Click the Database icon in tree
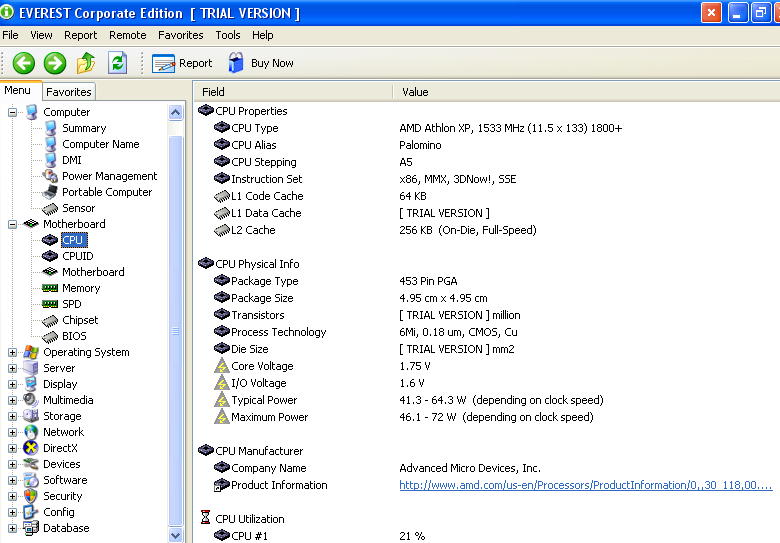The width and height of the screenshot is (780, 543). tap(31, 528)
